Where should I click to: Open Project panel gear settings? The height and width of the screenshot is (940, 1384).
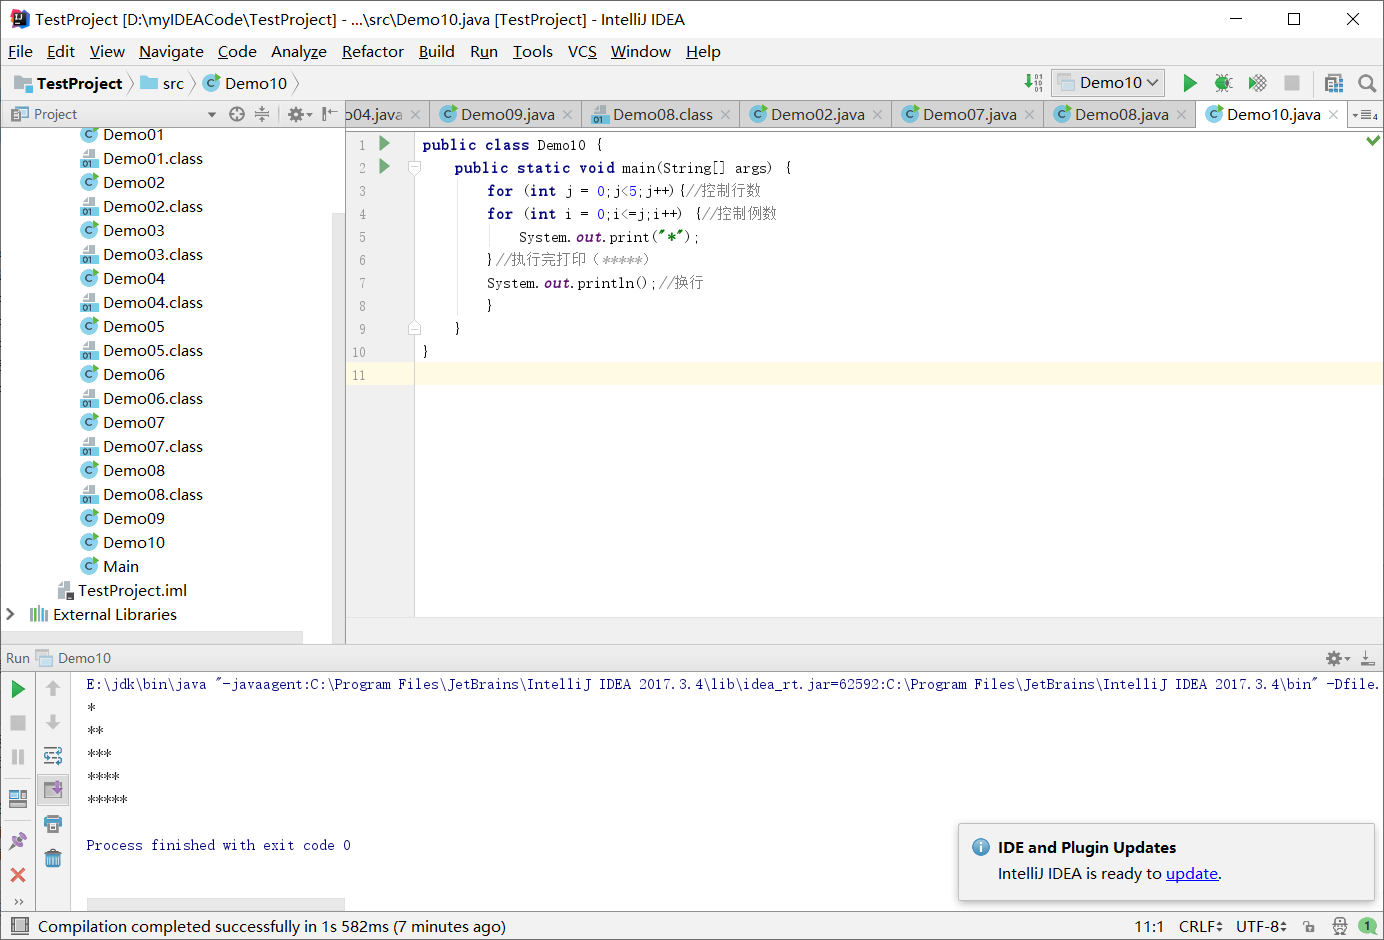coord(298,114)
